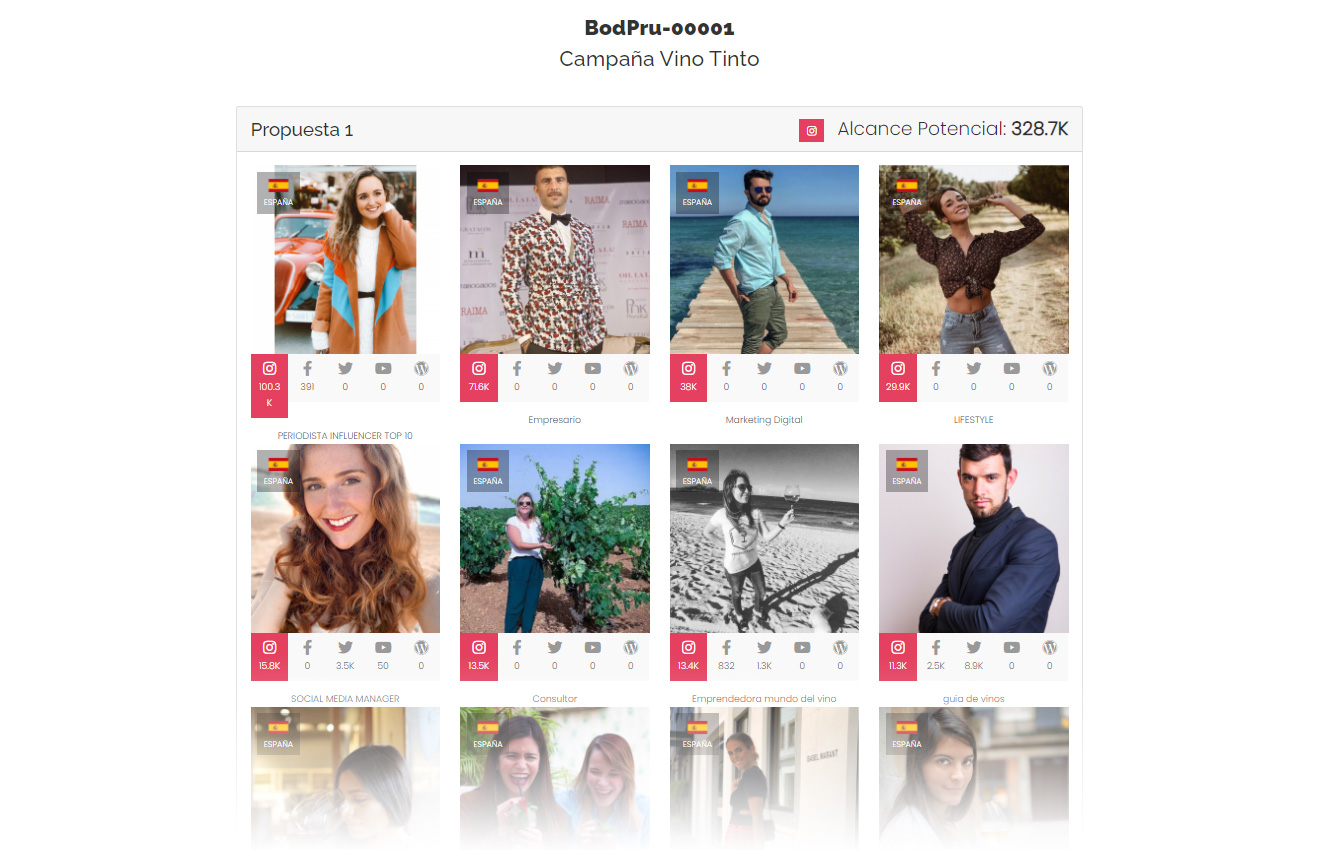Open the man in floral jacket photo
The image size is (1336, 850).
click(555, 259)
